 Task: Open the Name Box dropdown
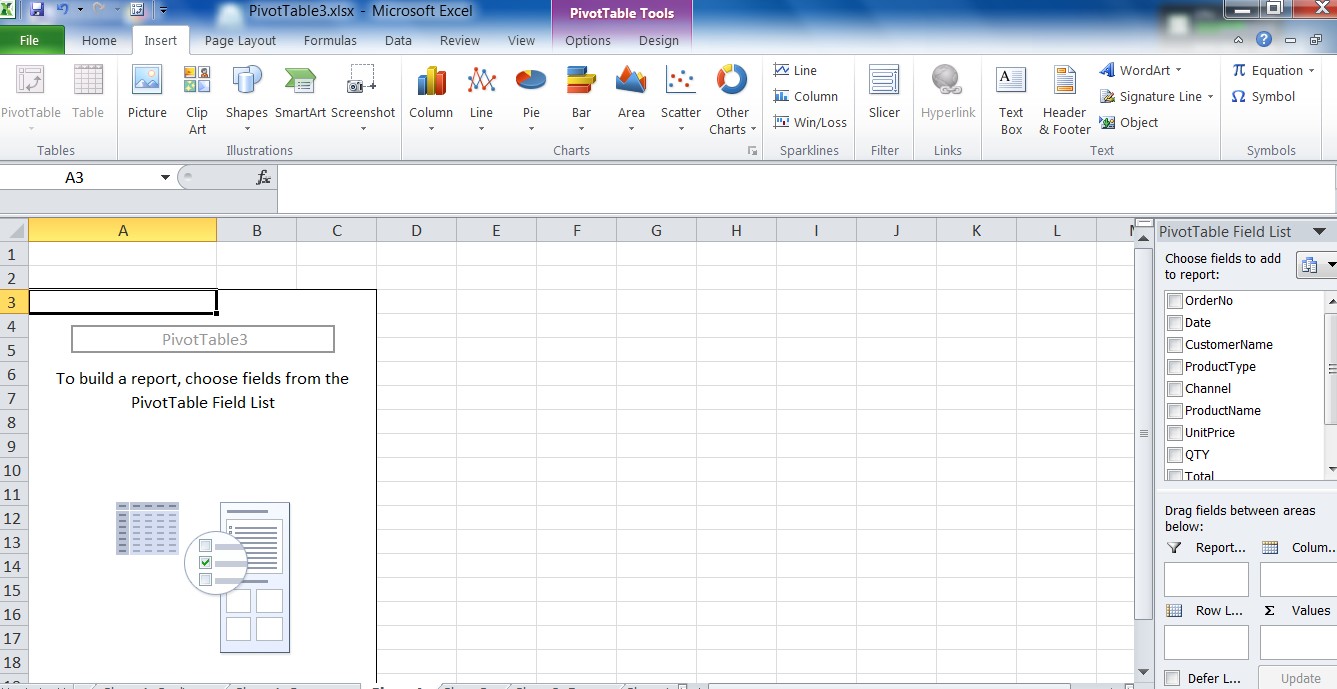pyautogui.click(x=164, y=175)
